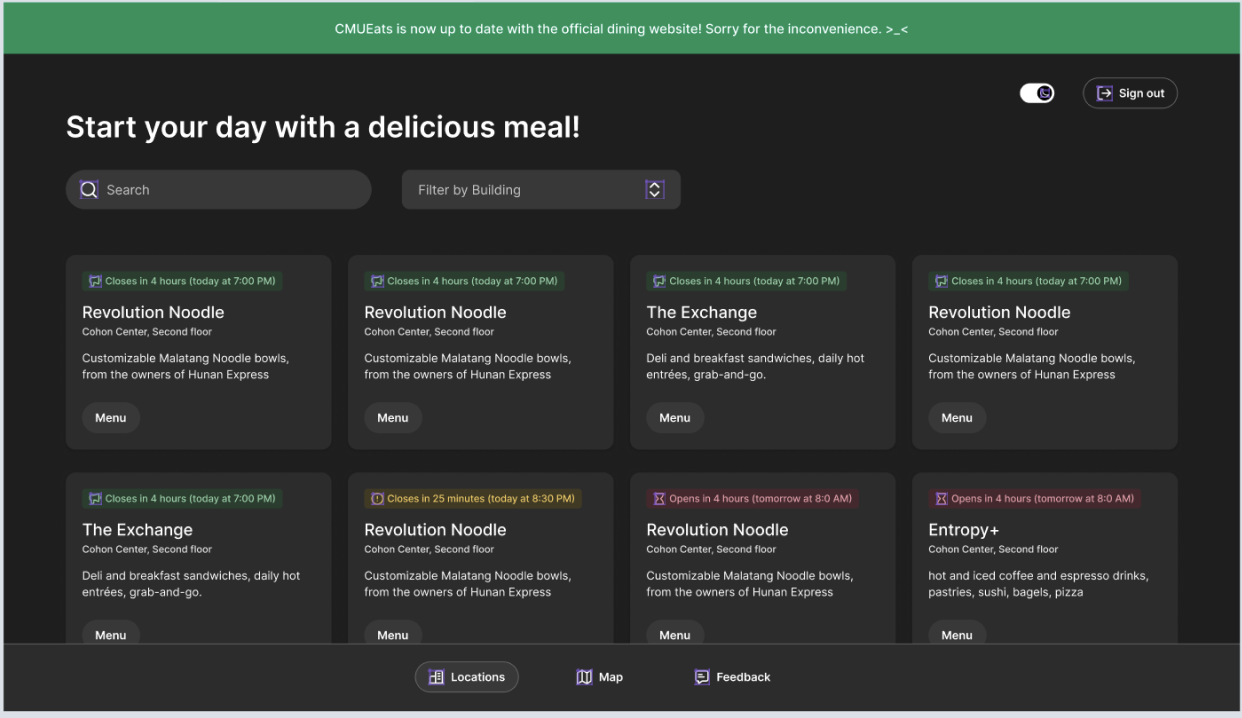Click the magnifying glass search icon
This screenshot has height=718, width=1242.
coord(89,189)
